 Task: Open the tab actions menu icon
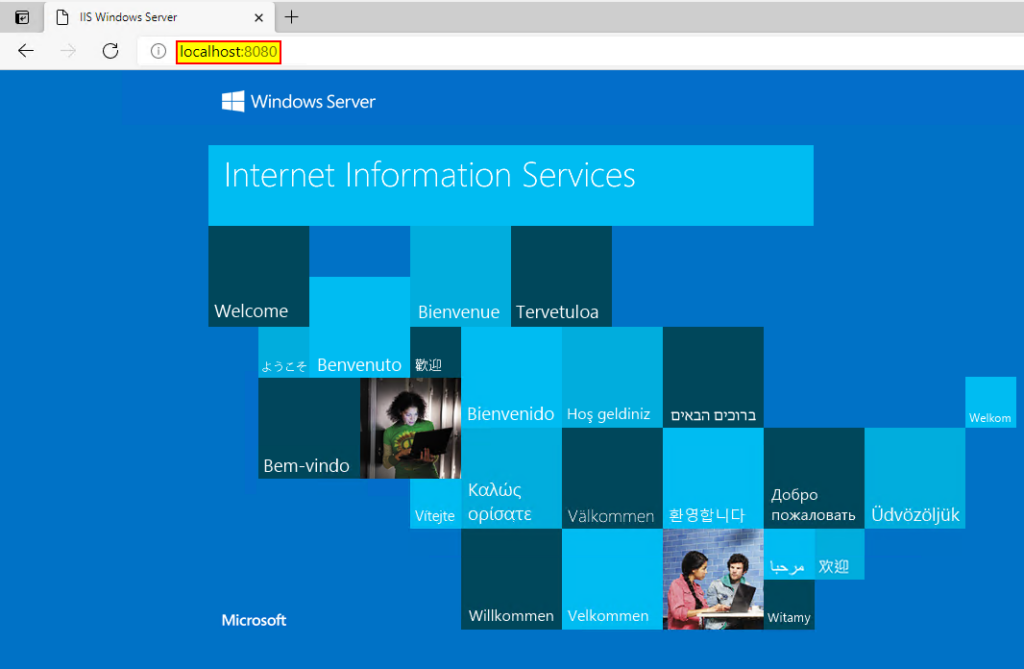22,18
